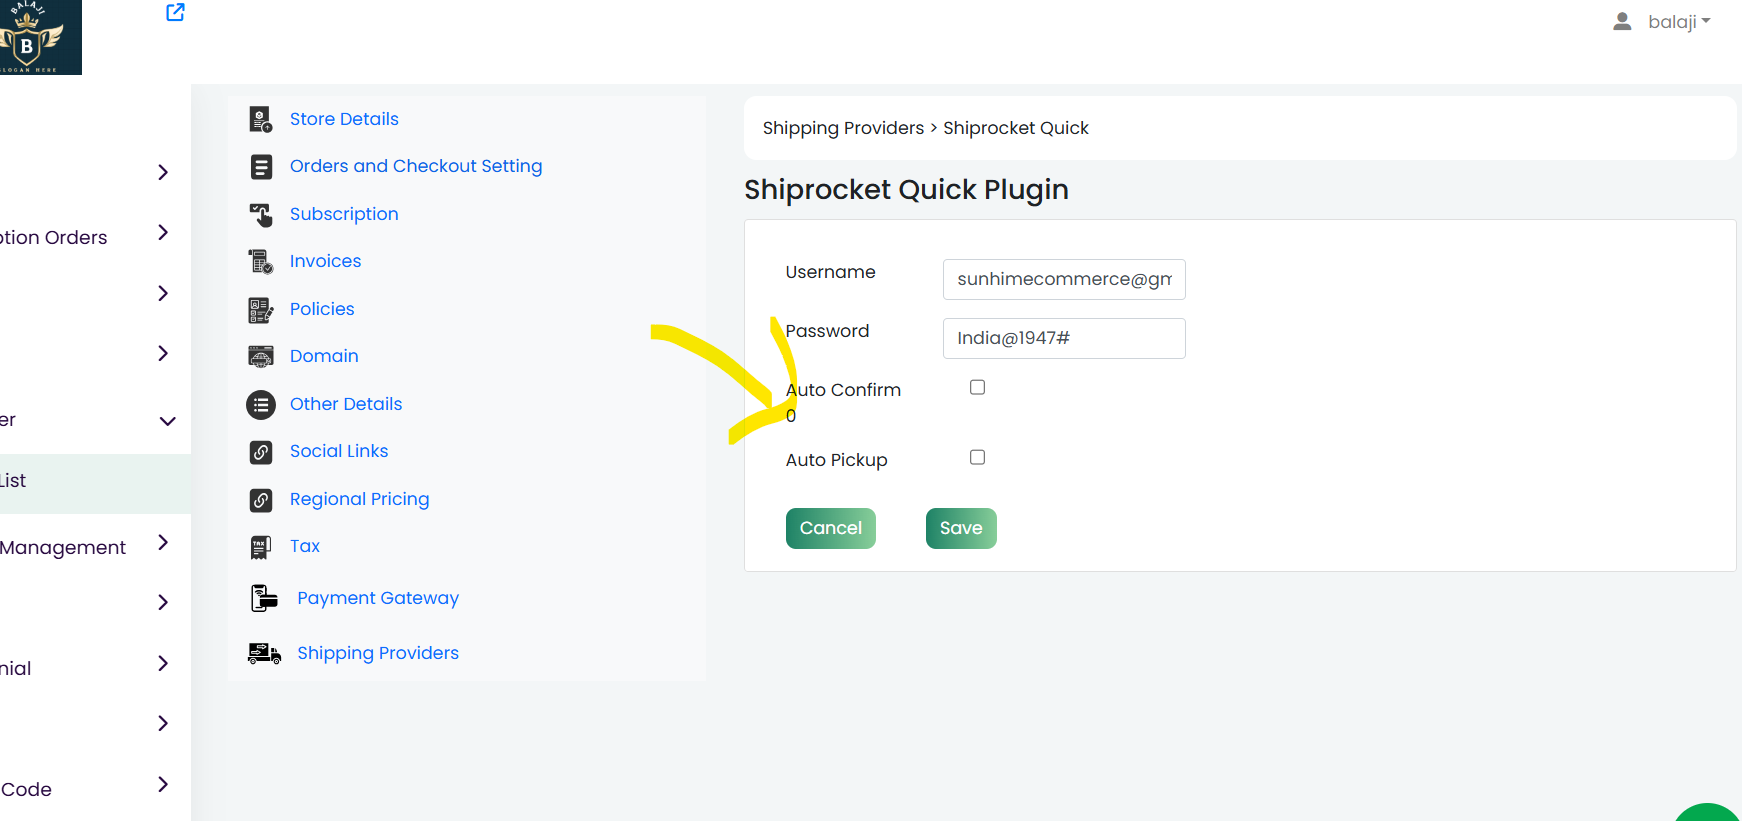The width and height of the screenshot is (1742, 821).
Task: Open Regional Pricing settings
Action: [x=360, y=499]
